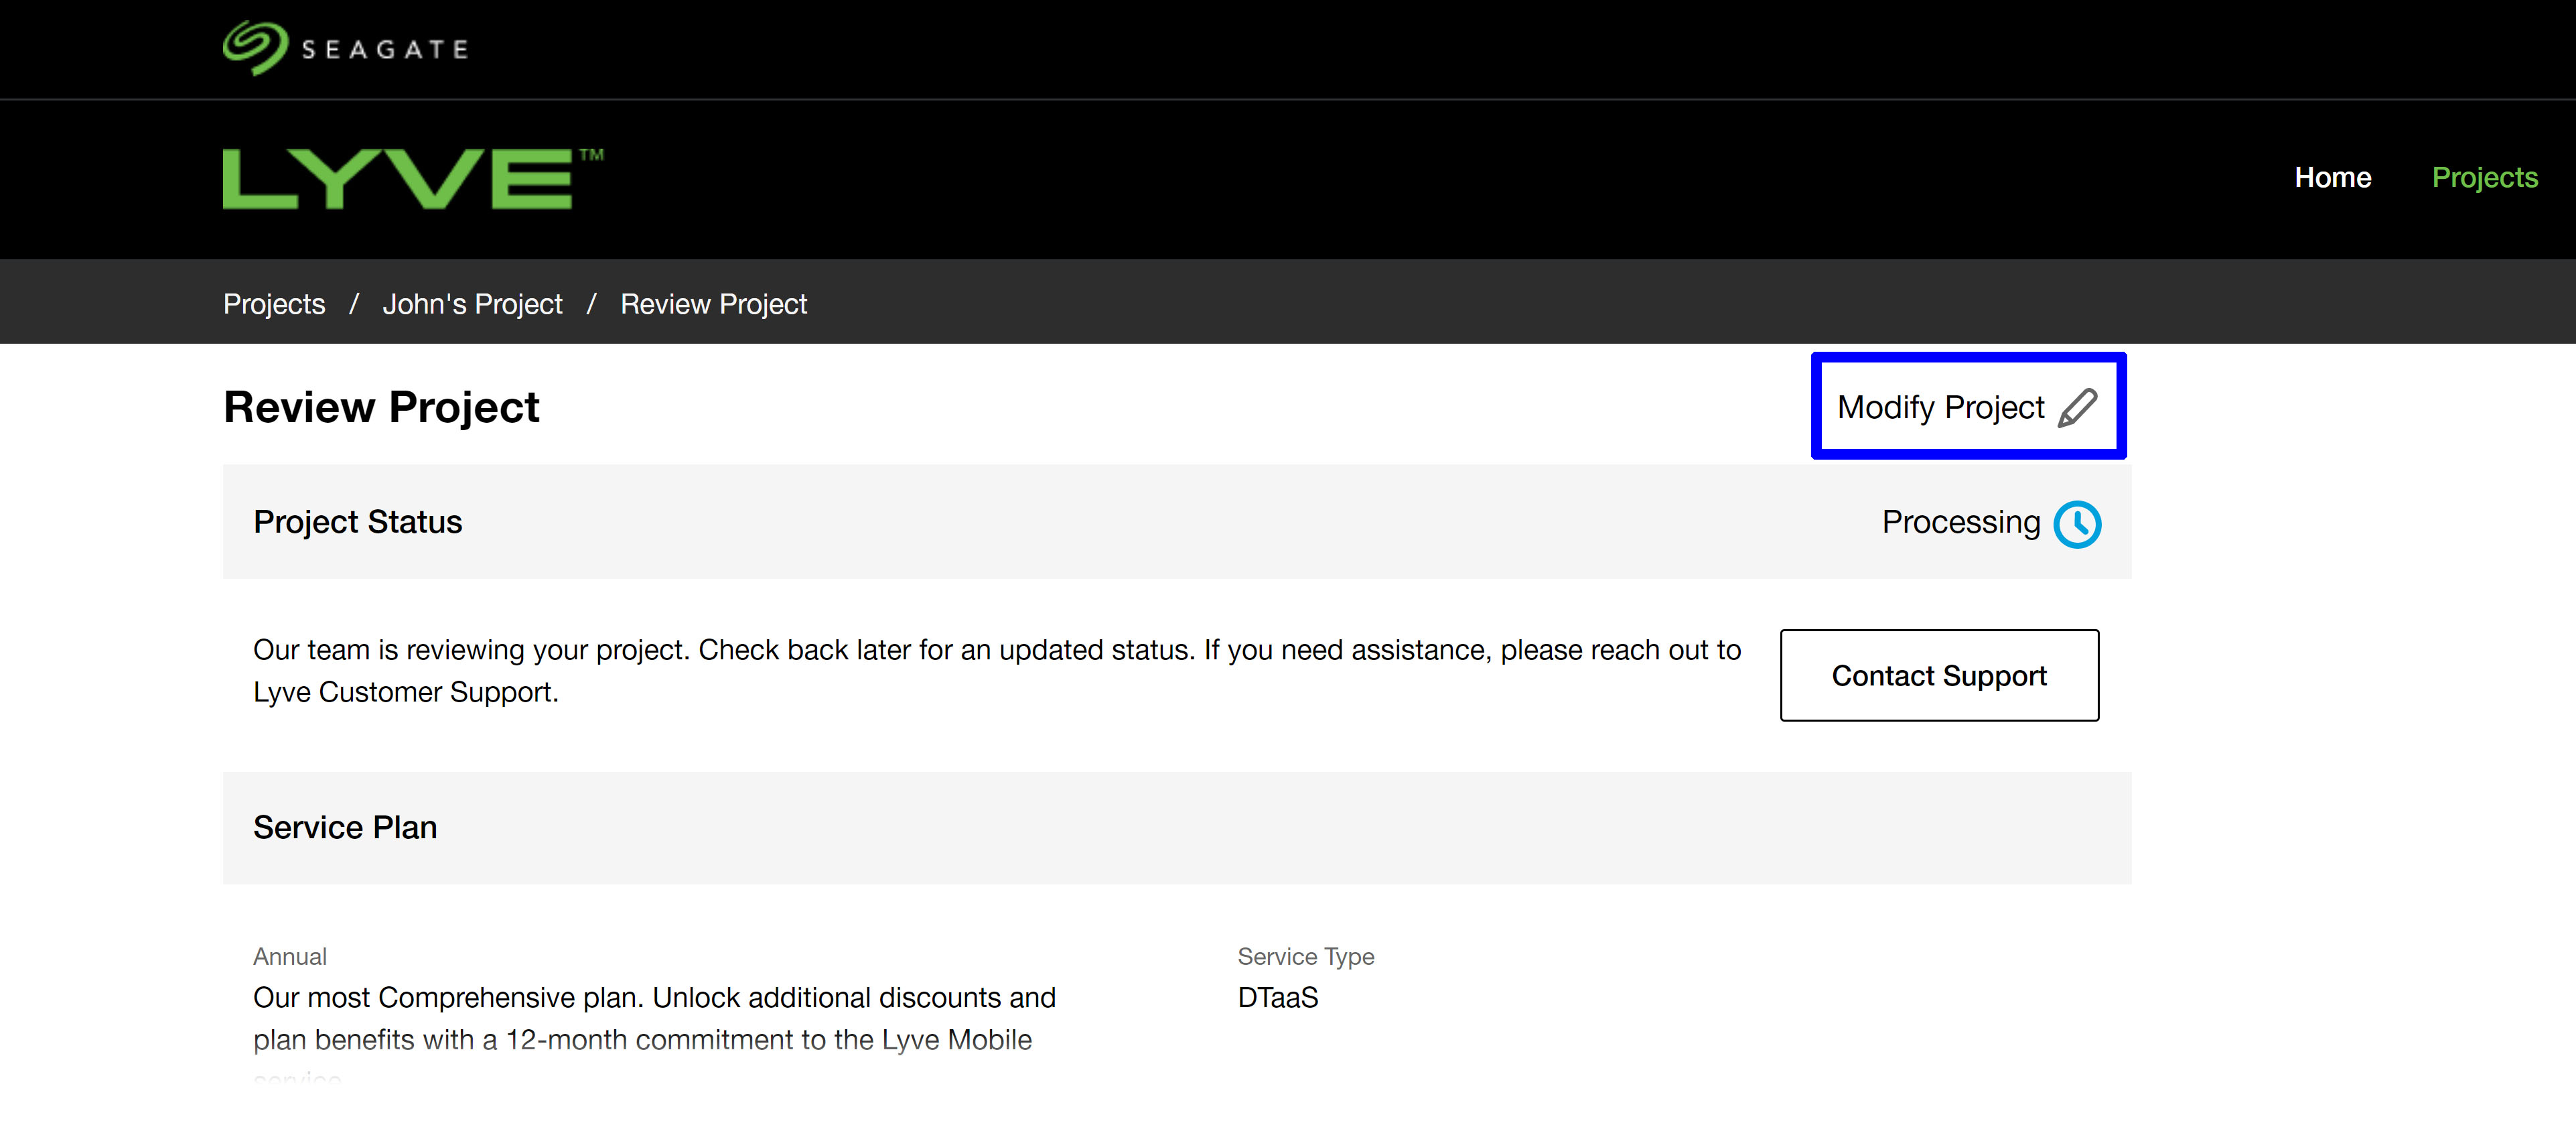Image resolution: width=2576 pixels, height=1125 pixels.
Task: Click the Review Project page heading
Action: tap(381, 407)
